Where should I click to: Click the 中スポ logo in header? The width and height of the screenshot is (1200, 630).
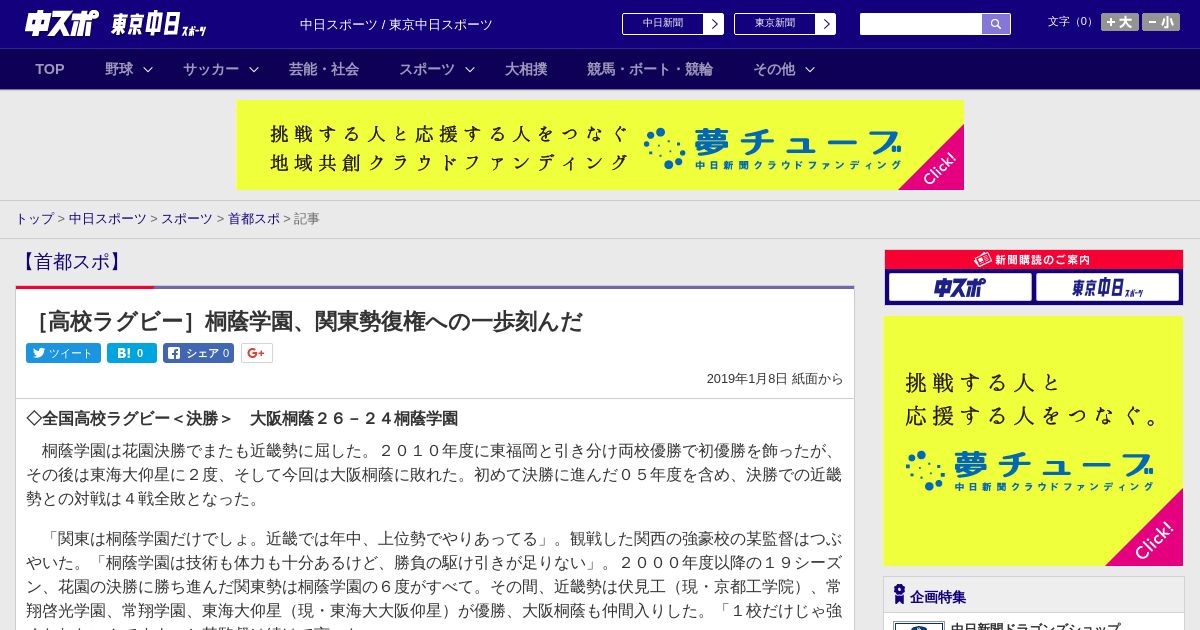click(62, 23)
